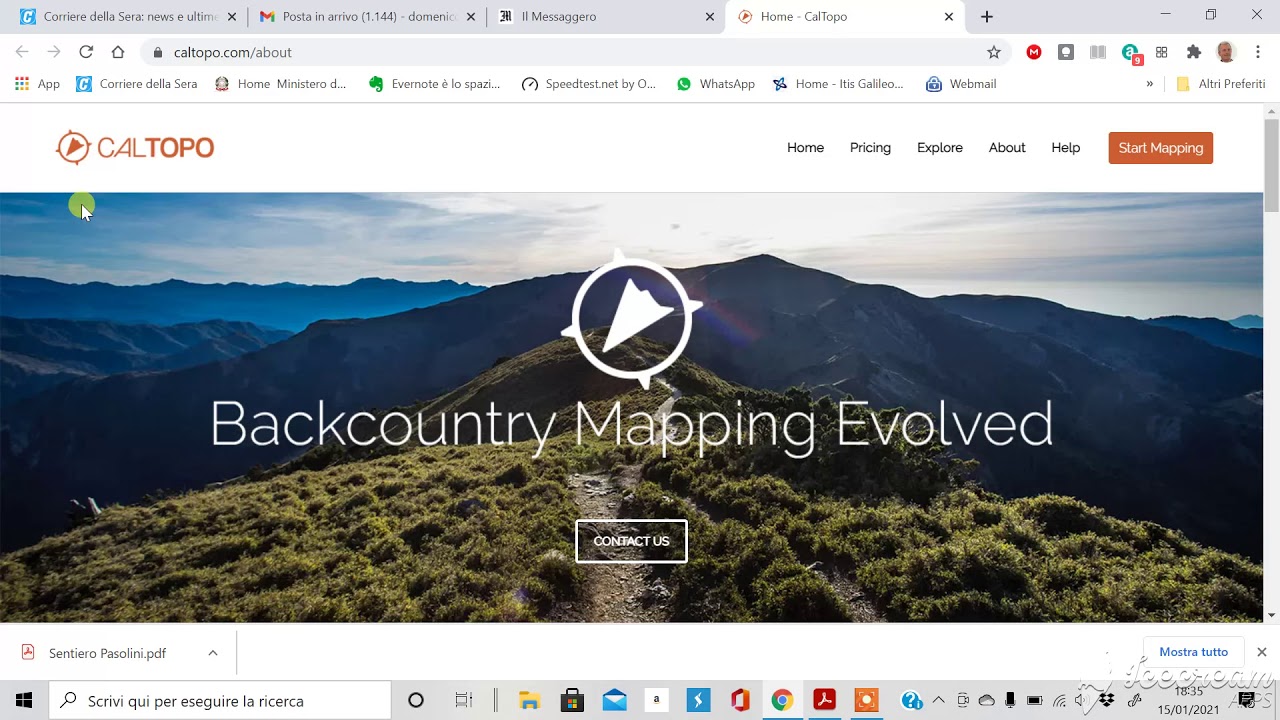This screenshot has height=720, width=1280.
Task: Open Cortana circle on the taskbar
Action: coord(416,700)
